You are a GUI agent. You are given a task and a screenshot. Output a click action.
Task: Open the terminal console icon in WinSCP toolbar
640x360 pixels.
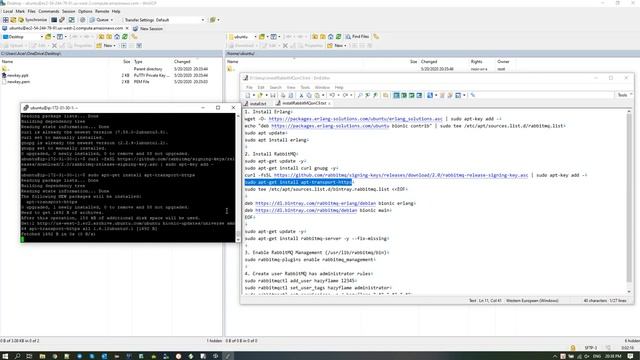(x=54, y=20)
